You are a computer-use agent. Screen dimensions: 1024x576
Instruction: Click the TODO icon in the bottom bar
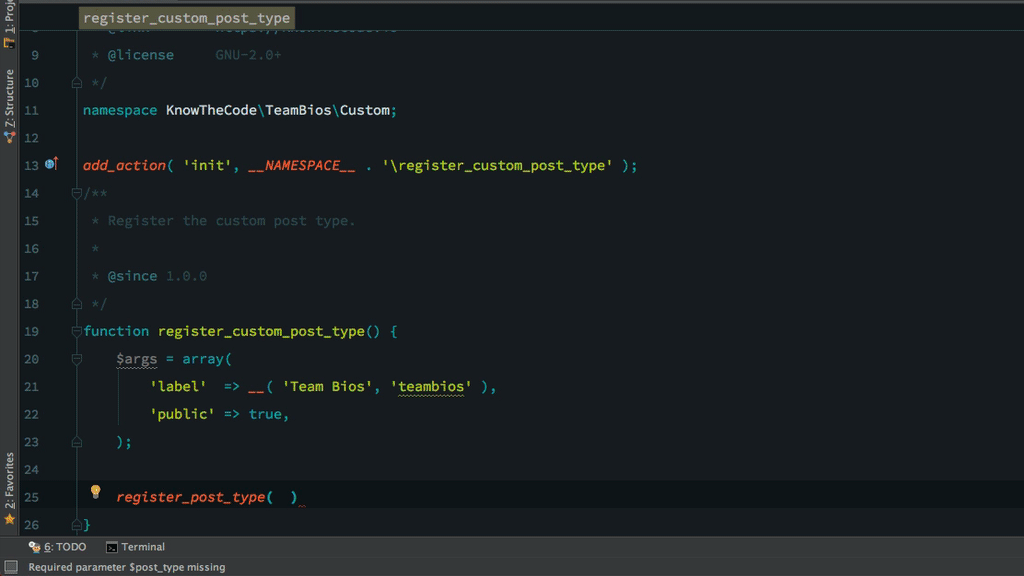point(34,547)
